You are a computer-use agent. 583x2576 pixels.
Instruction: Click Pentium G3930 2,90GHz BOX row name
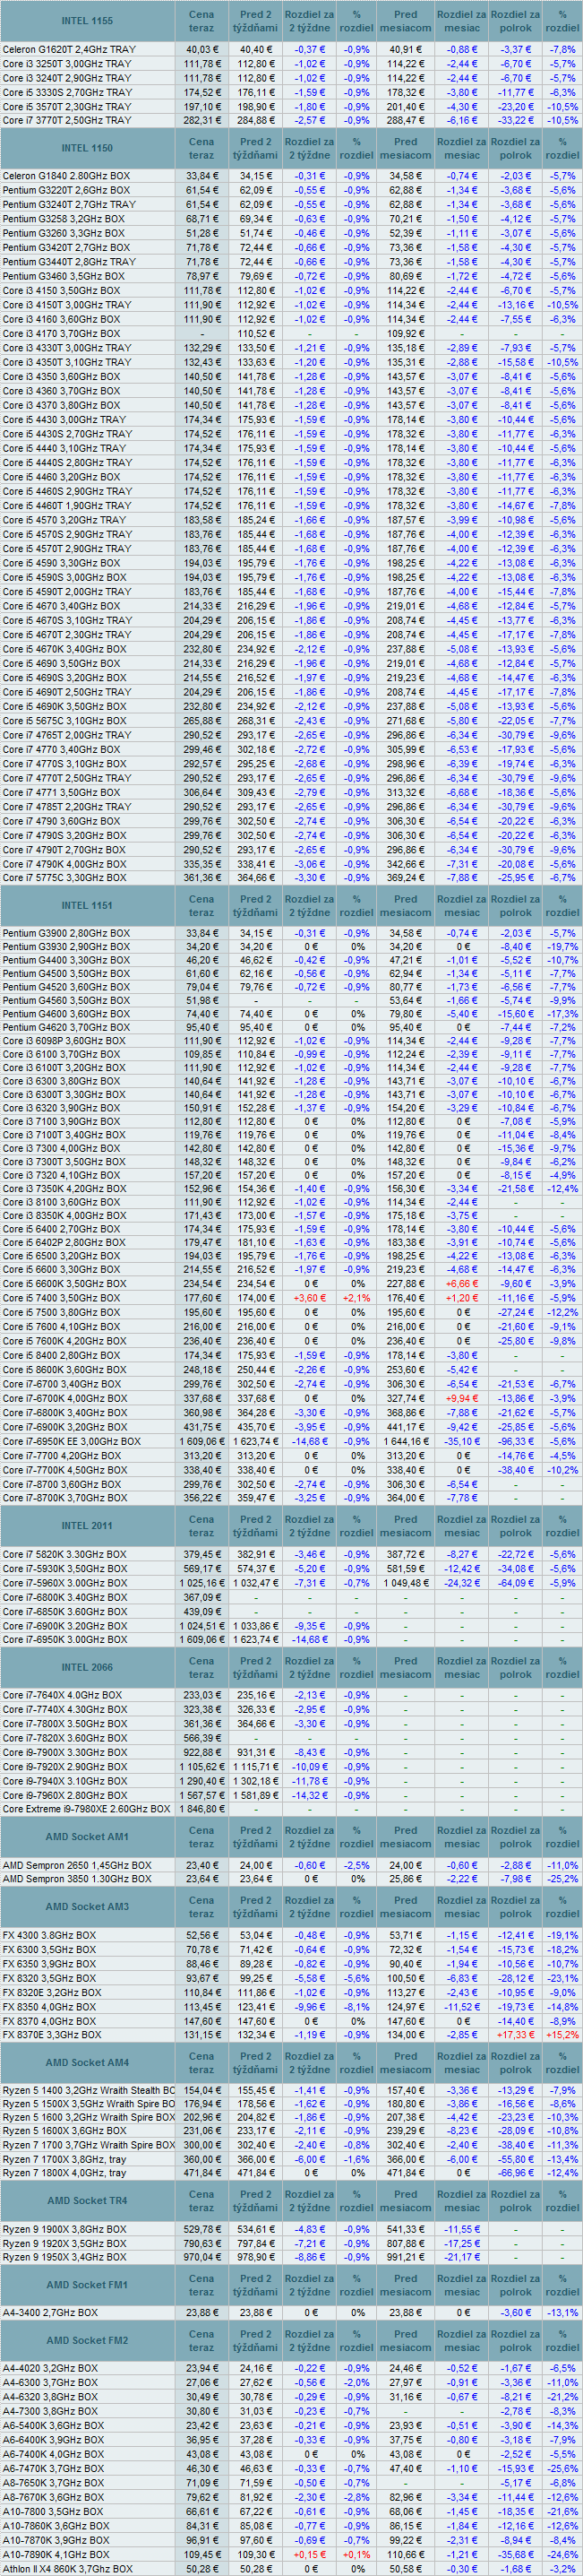tap(66, 946)
